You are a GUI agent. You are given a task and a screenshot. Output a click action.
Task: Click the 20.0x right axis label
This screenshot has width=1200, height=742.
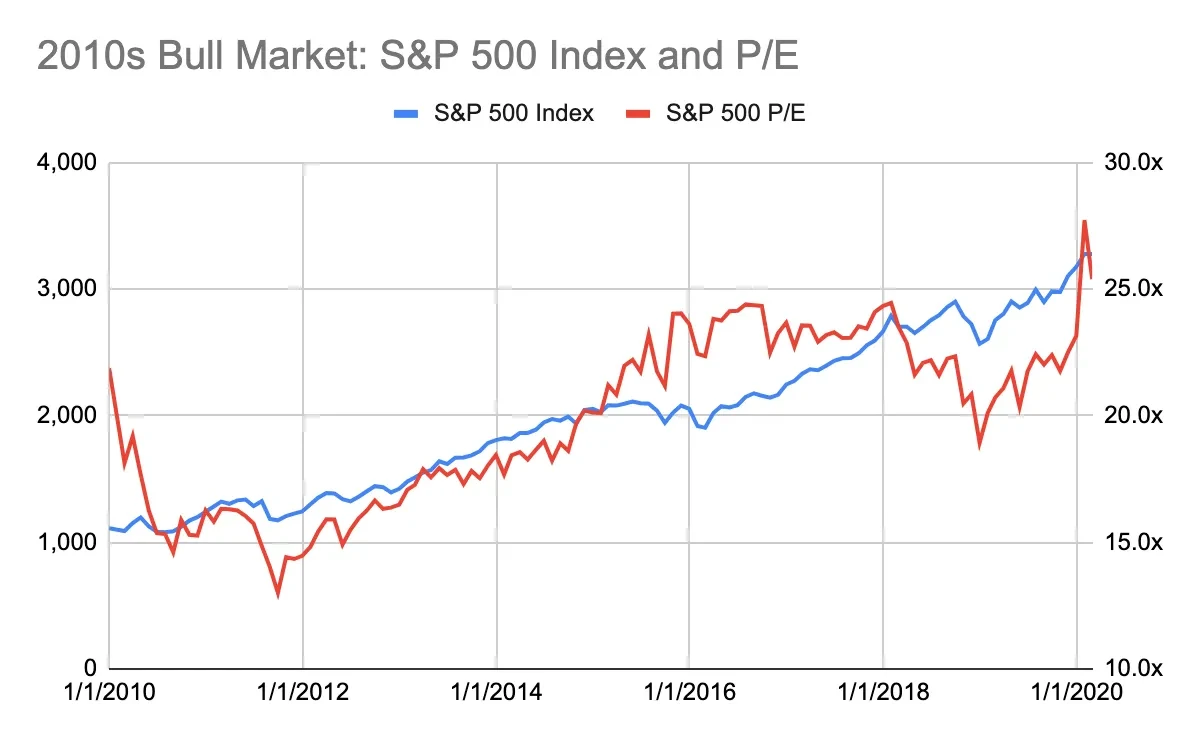(1133, 415)
